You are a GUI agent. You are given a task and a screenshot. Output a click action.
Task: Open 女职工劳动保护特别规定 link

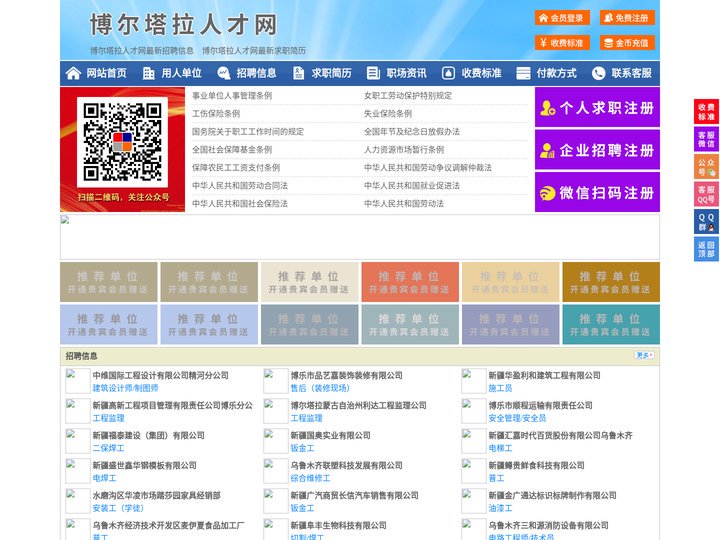[408, 96]
